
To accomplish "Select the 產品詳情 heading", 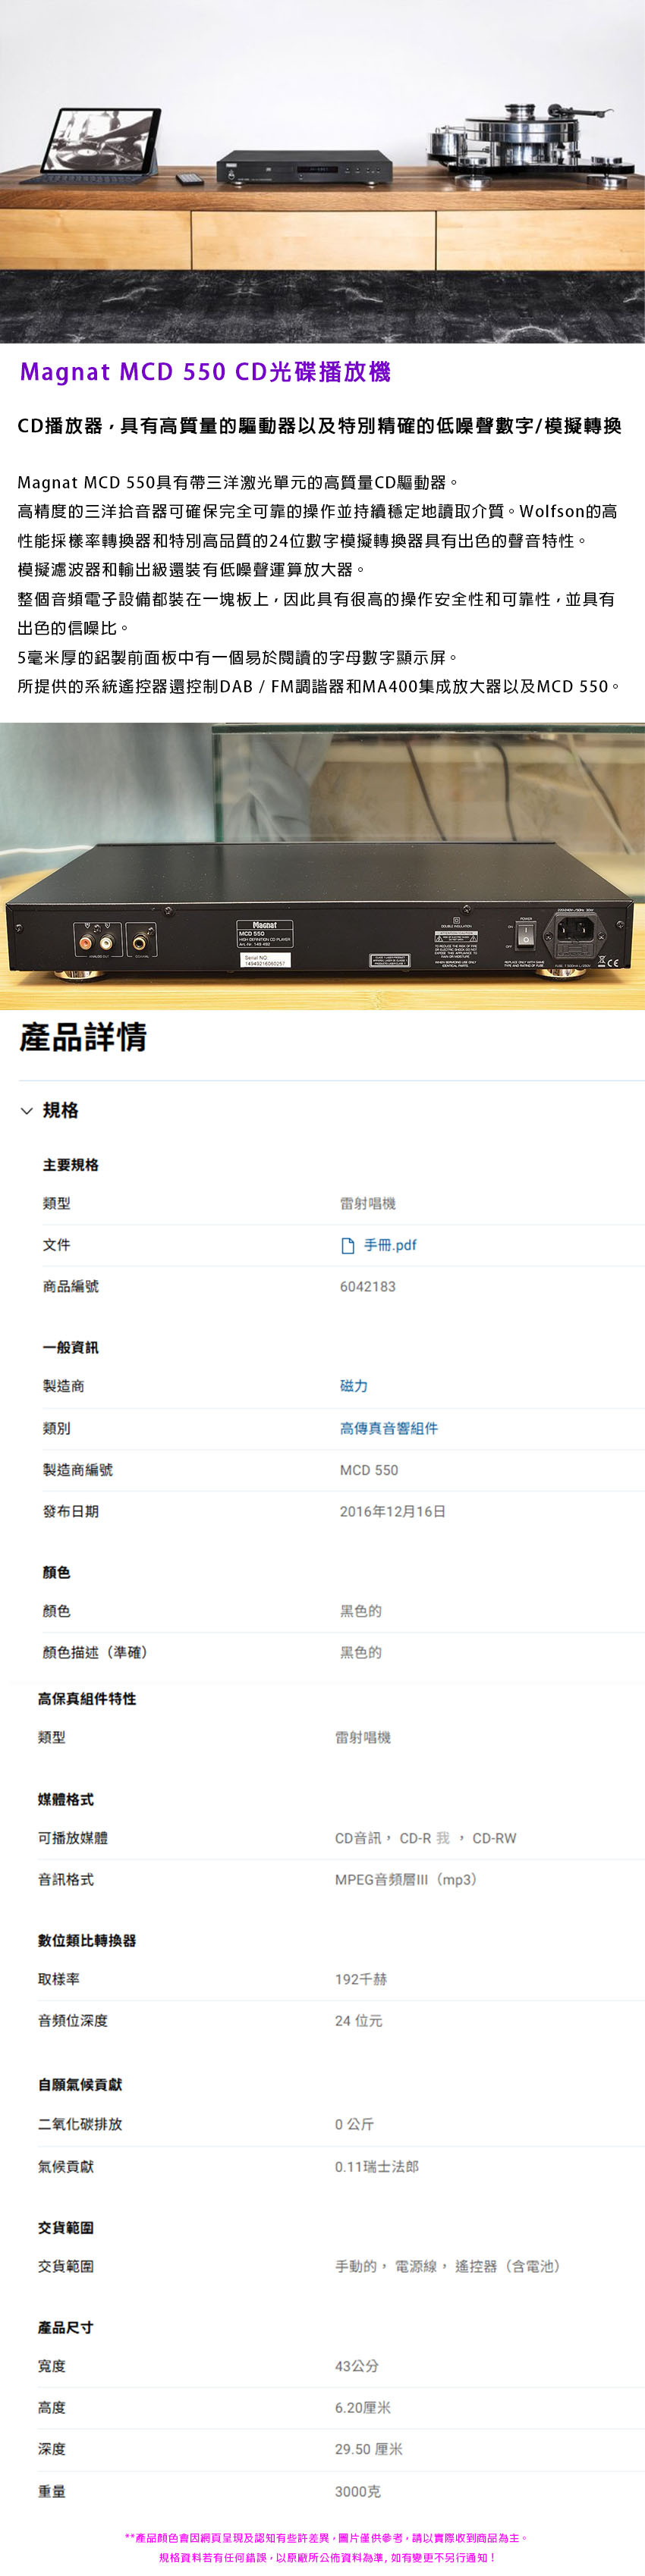I will click(x=83, y=1037).
